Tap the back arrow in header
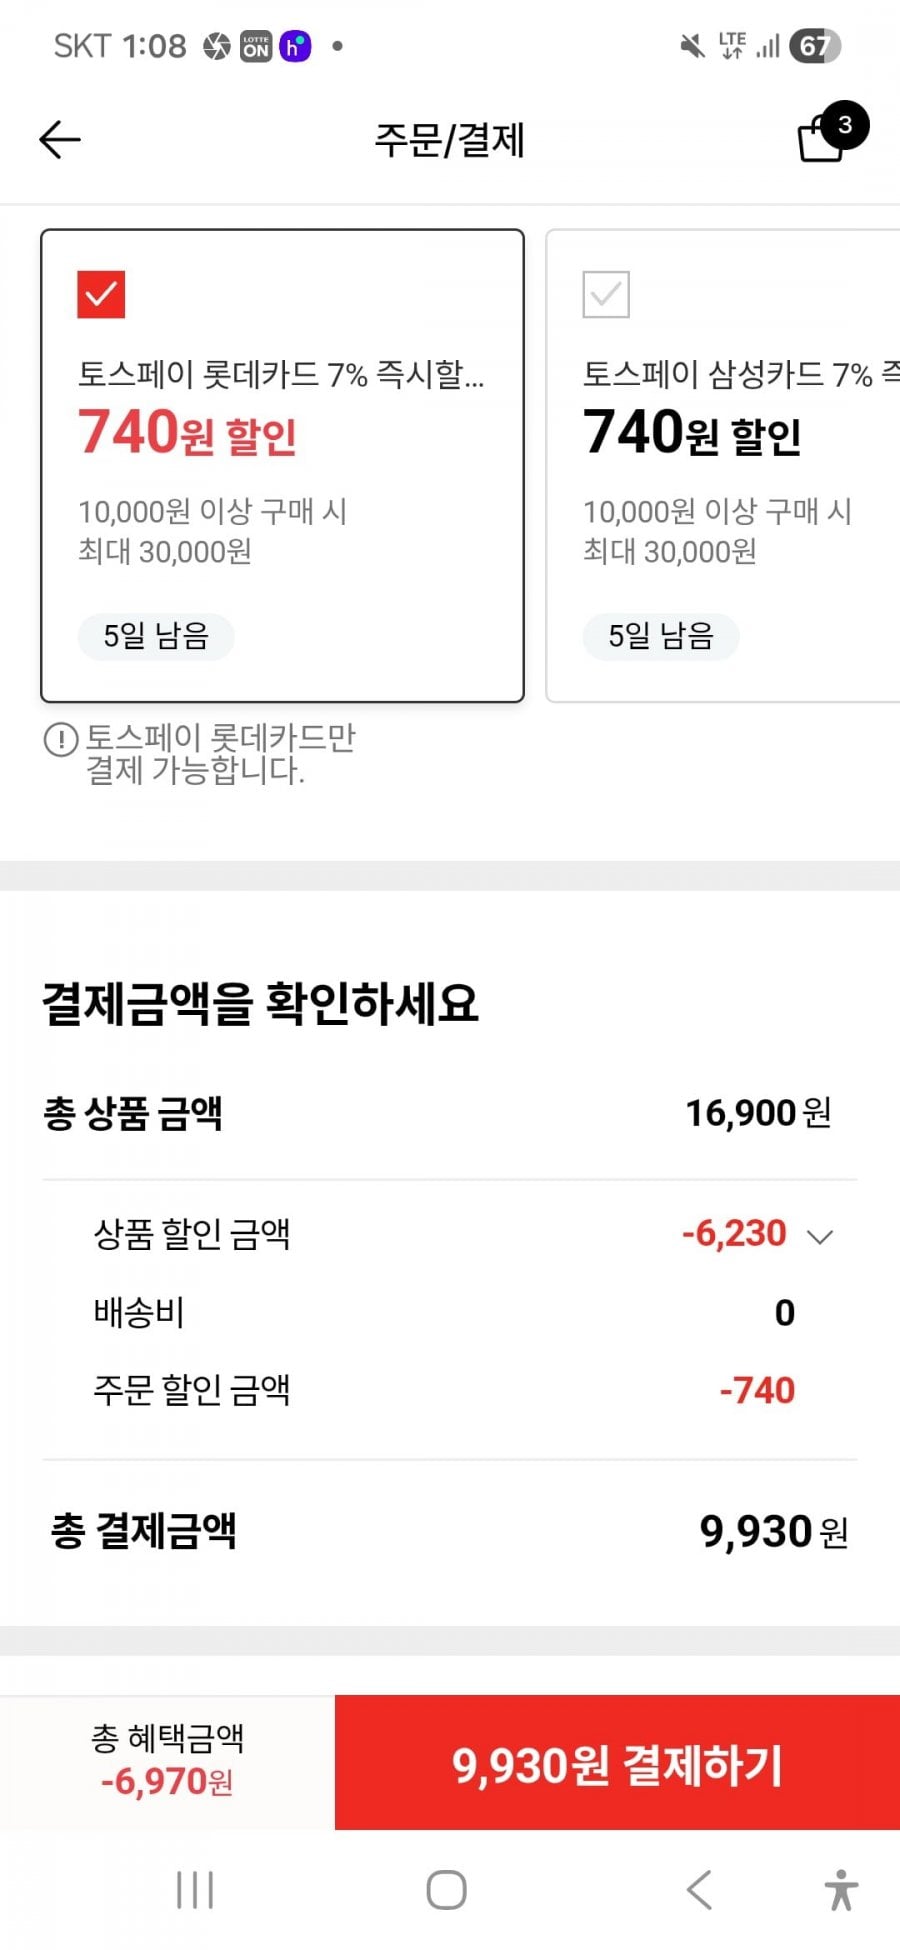The image size is (900, 1950). pos(59,140)
